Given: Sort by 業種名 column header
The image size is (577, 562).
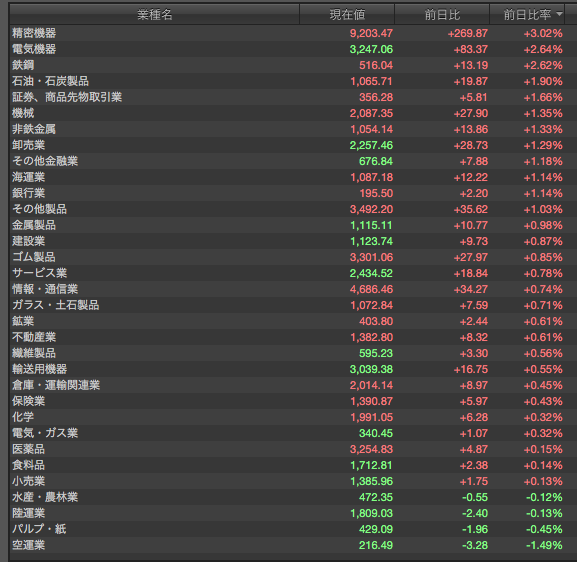Looking at the screenshot, I should tap(155, 14).
